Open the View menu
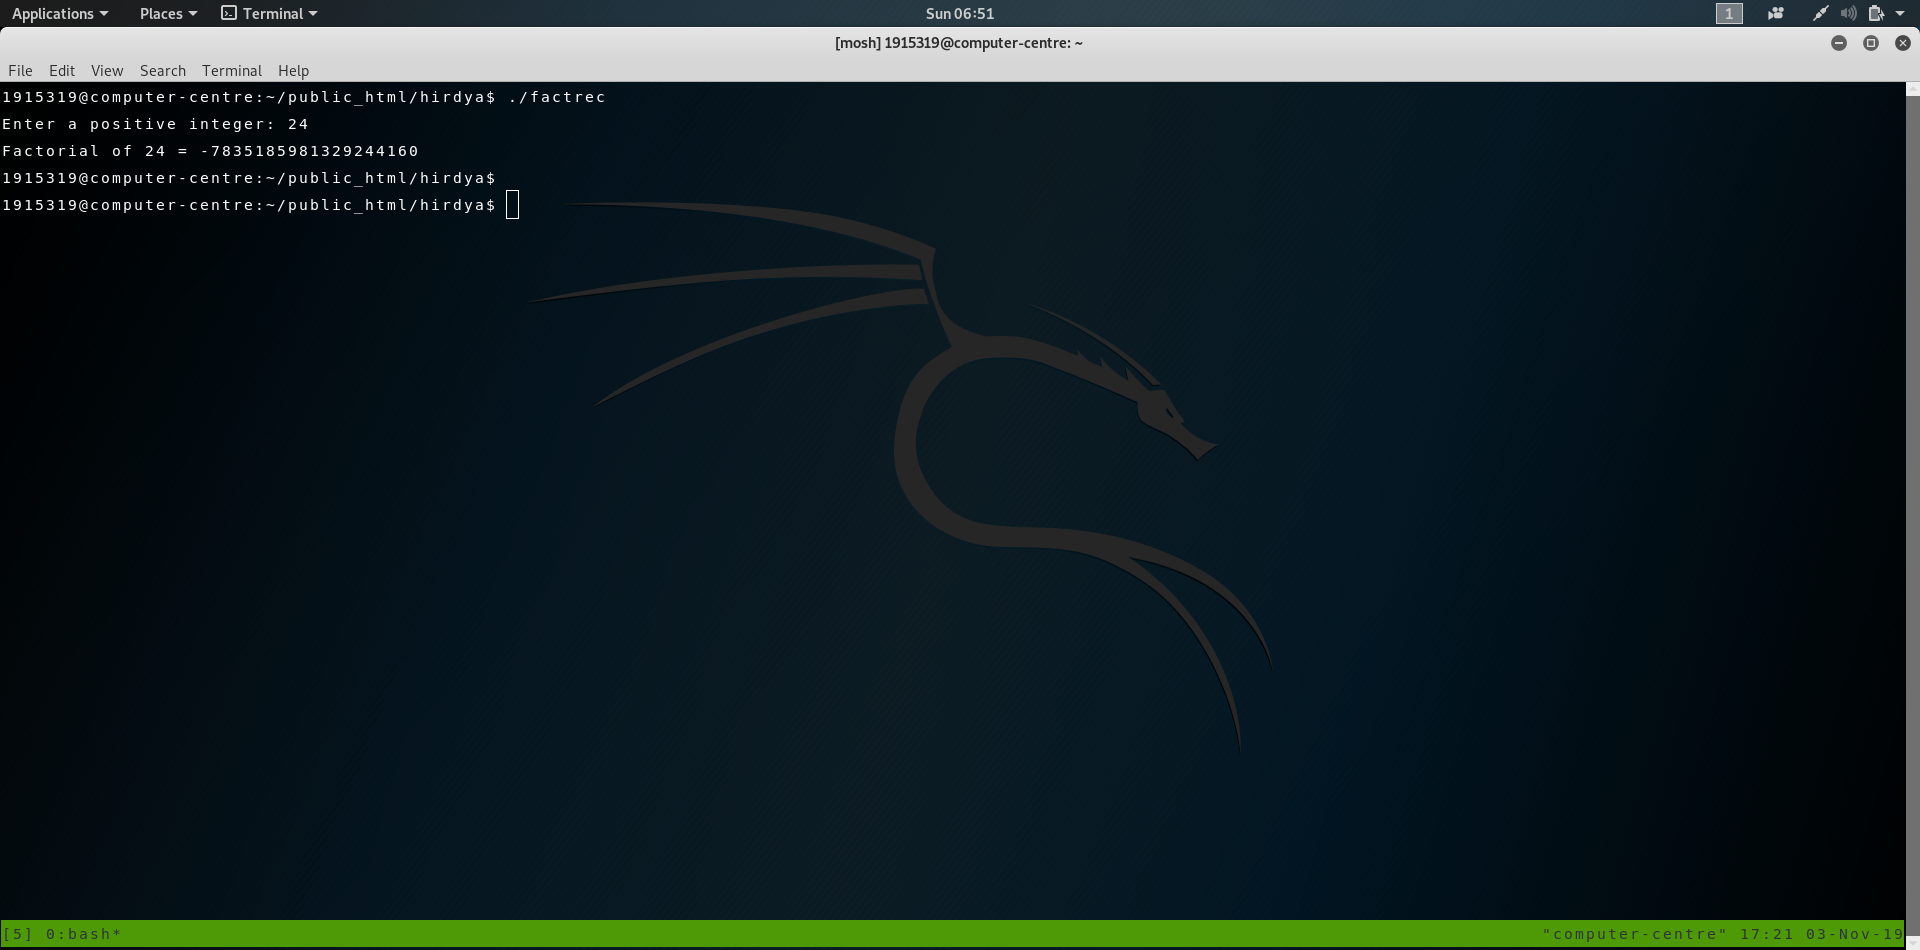 [107, 70]
